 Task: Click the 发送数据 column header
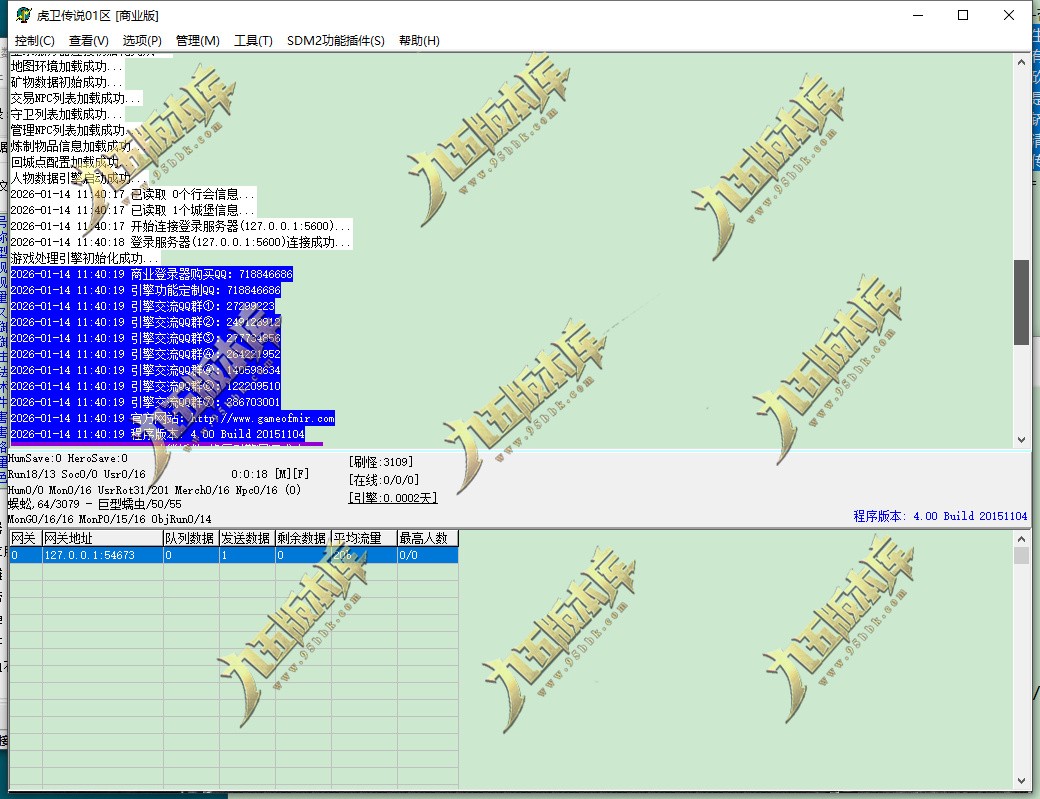click(247, 538)
